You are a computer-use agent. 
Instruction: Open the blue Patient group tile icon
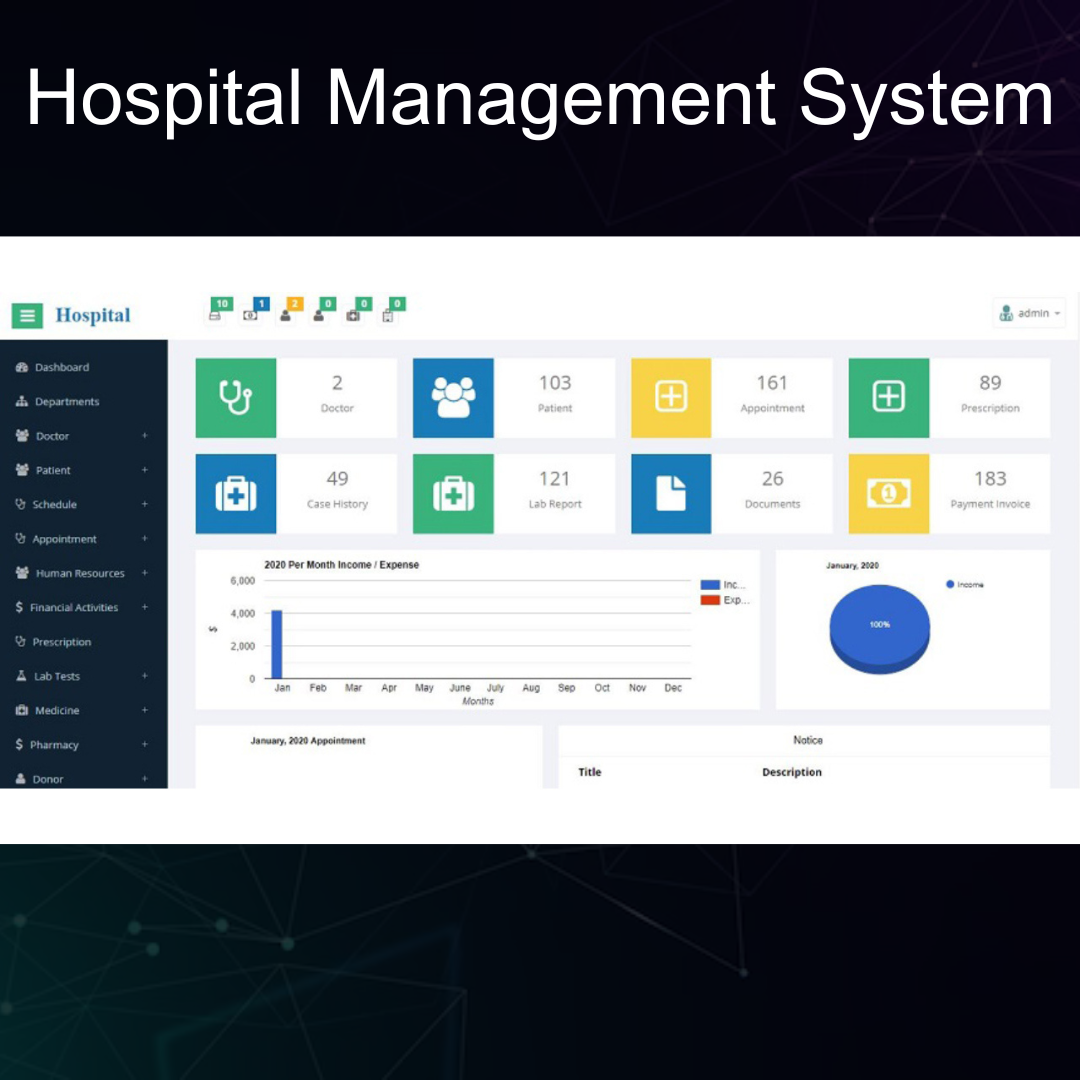coord(453,398)
